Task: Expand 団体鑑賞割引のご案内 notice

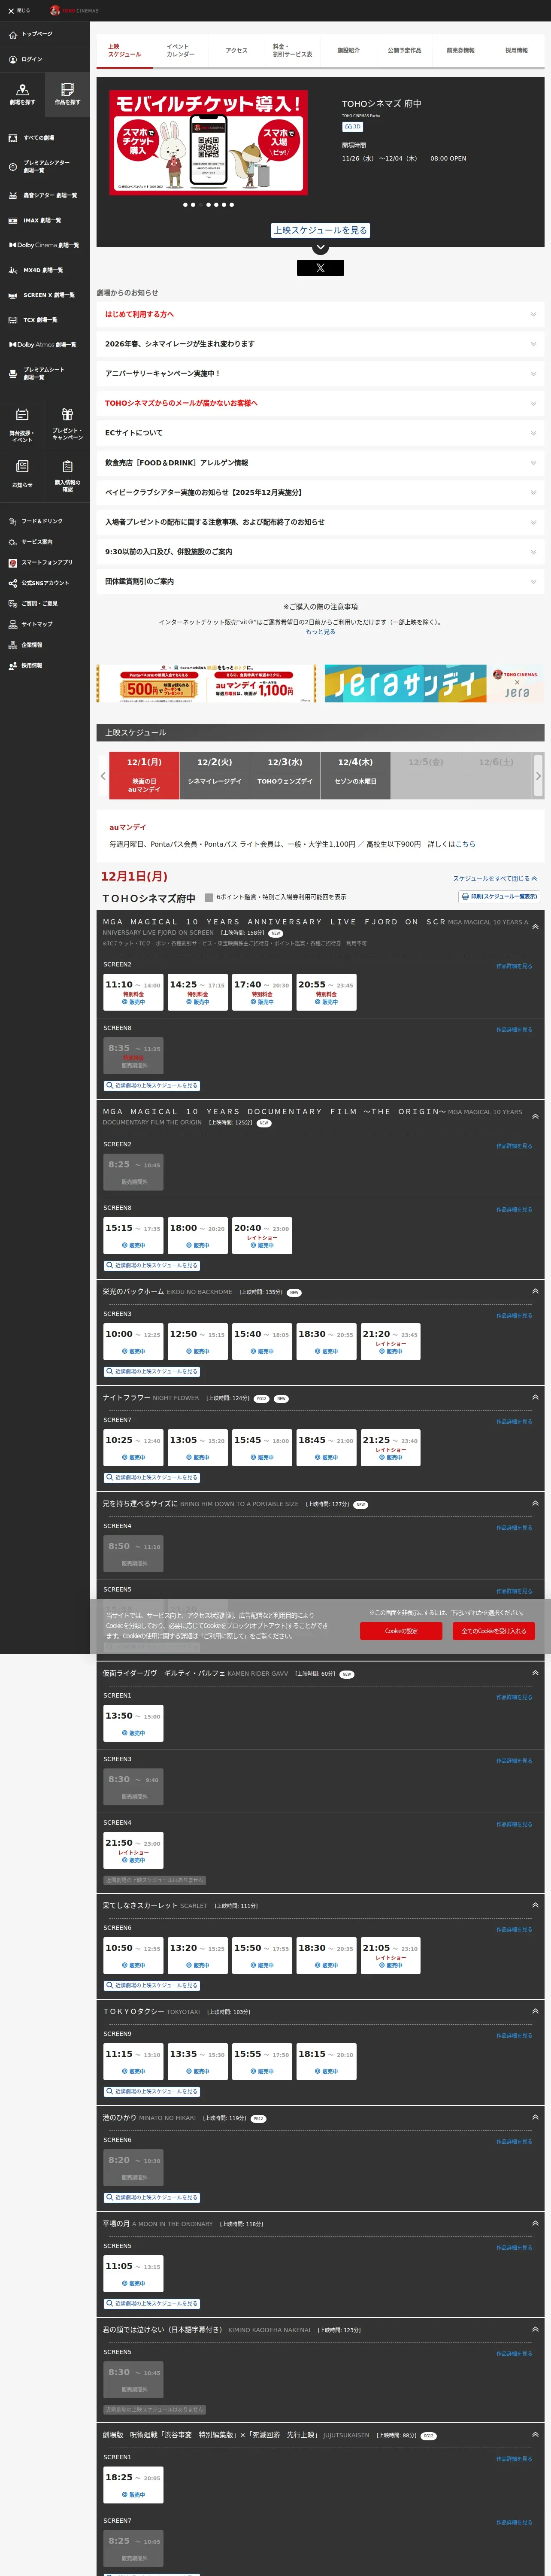Action: tap(320, 581)
